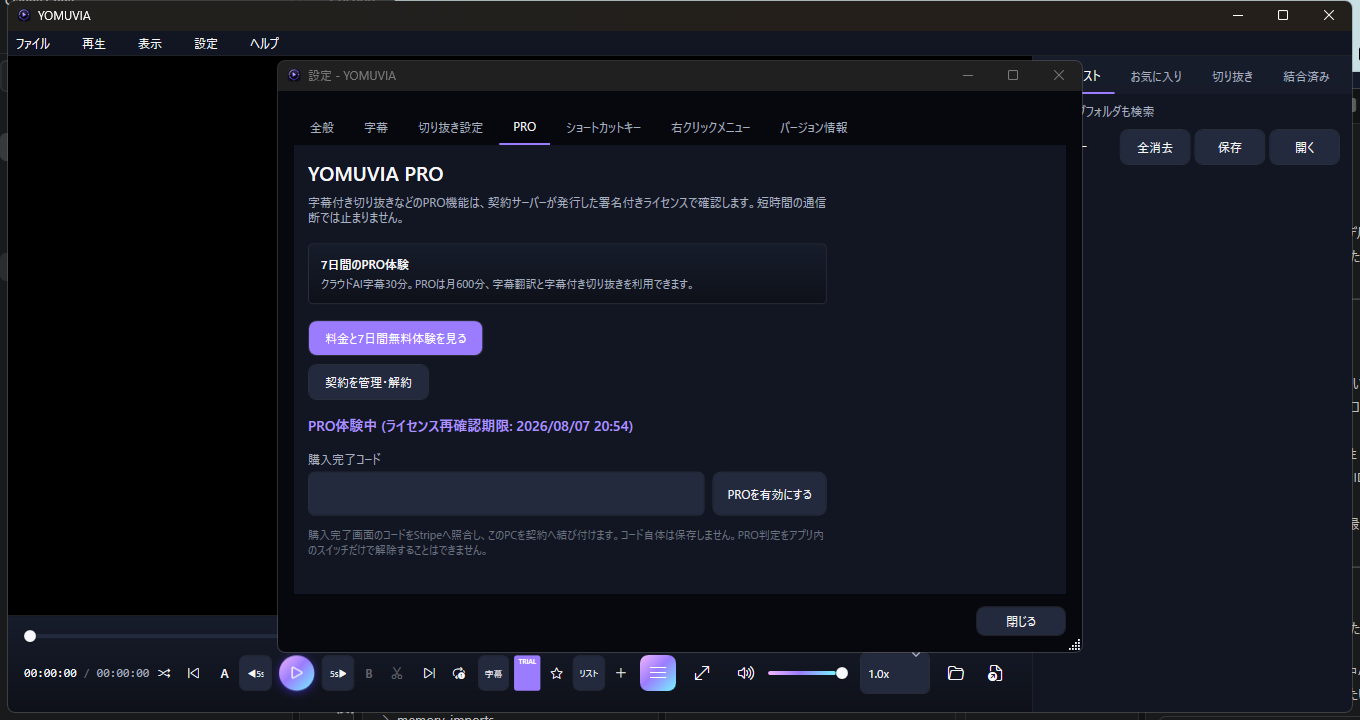Switch to the 字幕 settings tab
1360x720 pixels.
(376, 127)
